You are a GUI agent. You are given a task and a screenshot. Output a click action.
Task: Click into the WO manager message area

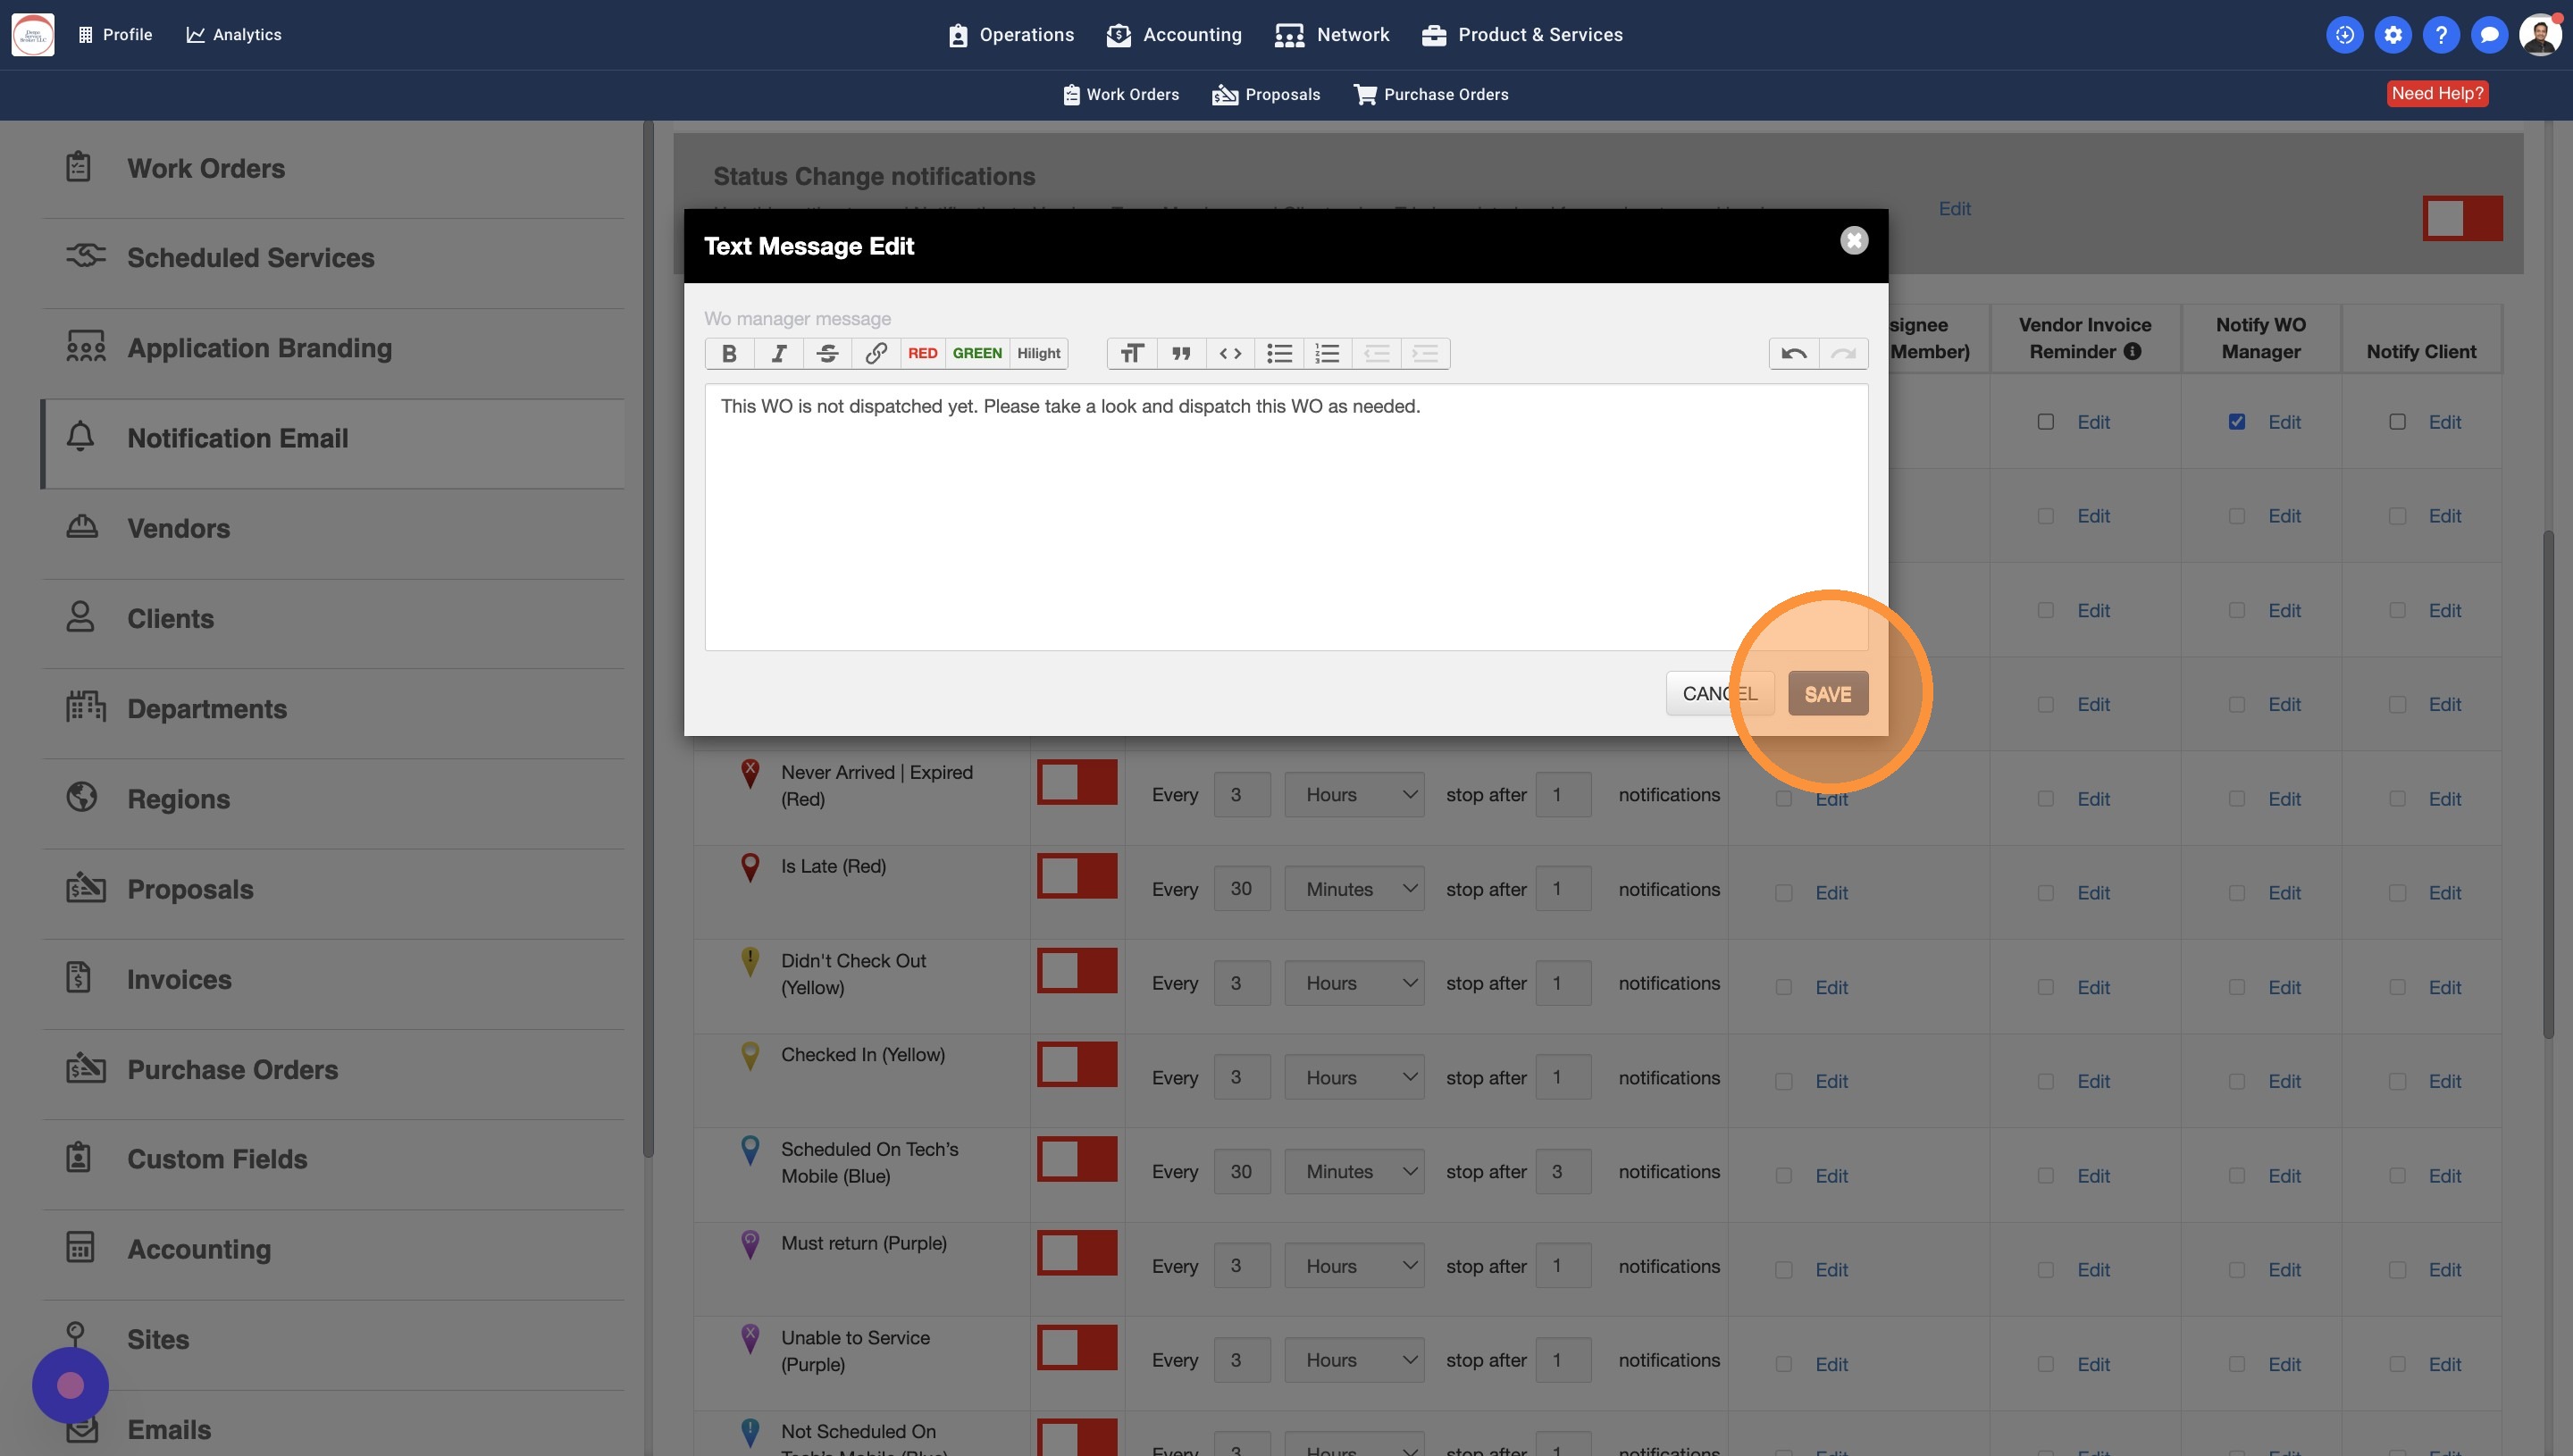pyautogui.click(x=1285, y=517)
